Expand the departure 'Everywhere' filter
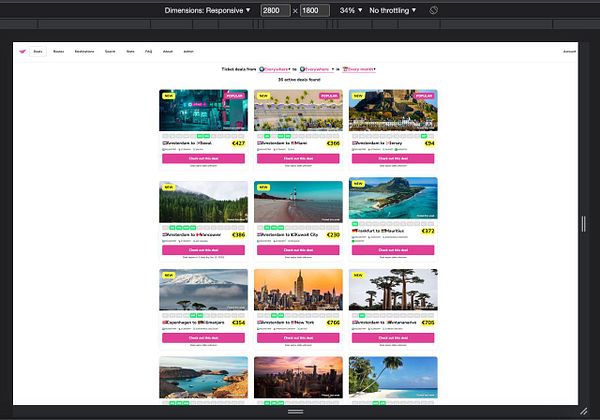The width and height of the screenshot is (600, 420). pos(277,69)
